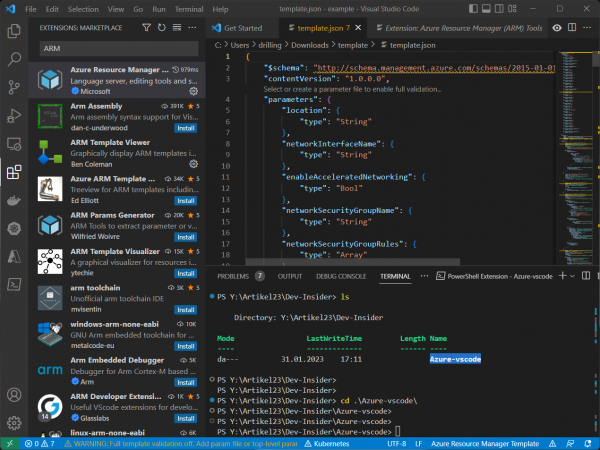Open the Help menu
The image size is (600, 450).
[x=220, y=9]
